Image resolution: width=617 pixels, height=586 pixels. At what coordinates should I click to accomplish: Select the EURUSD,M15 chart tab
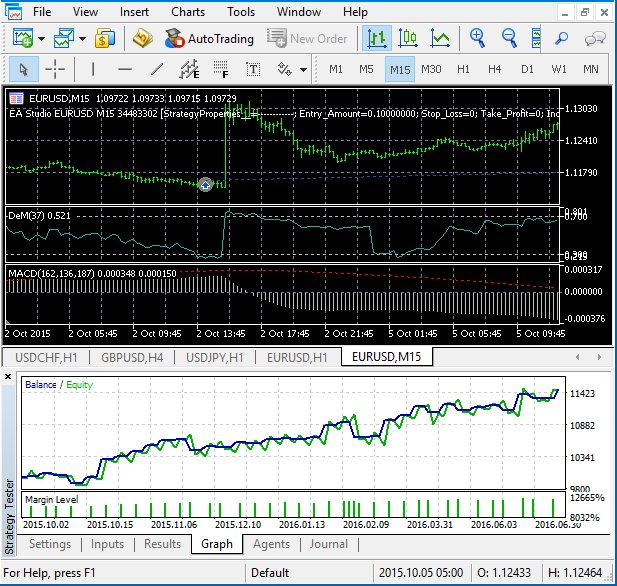click(x=386, y=357)
